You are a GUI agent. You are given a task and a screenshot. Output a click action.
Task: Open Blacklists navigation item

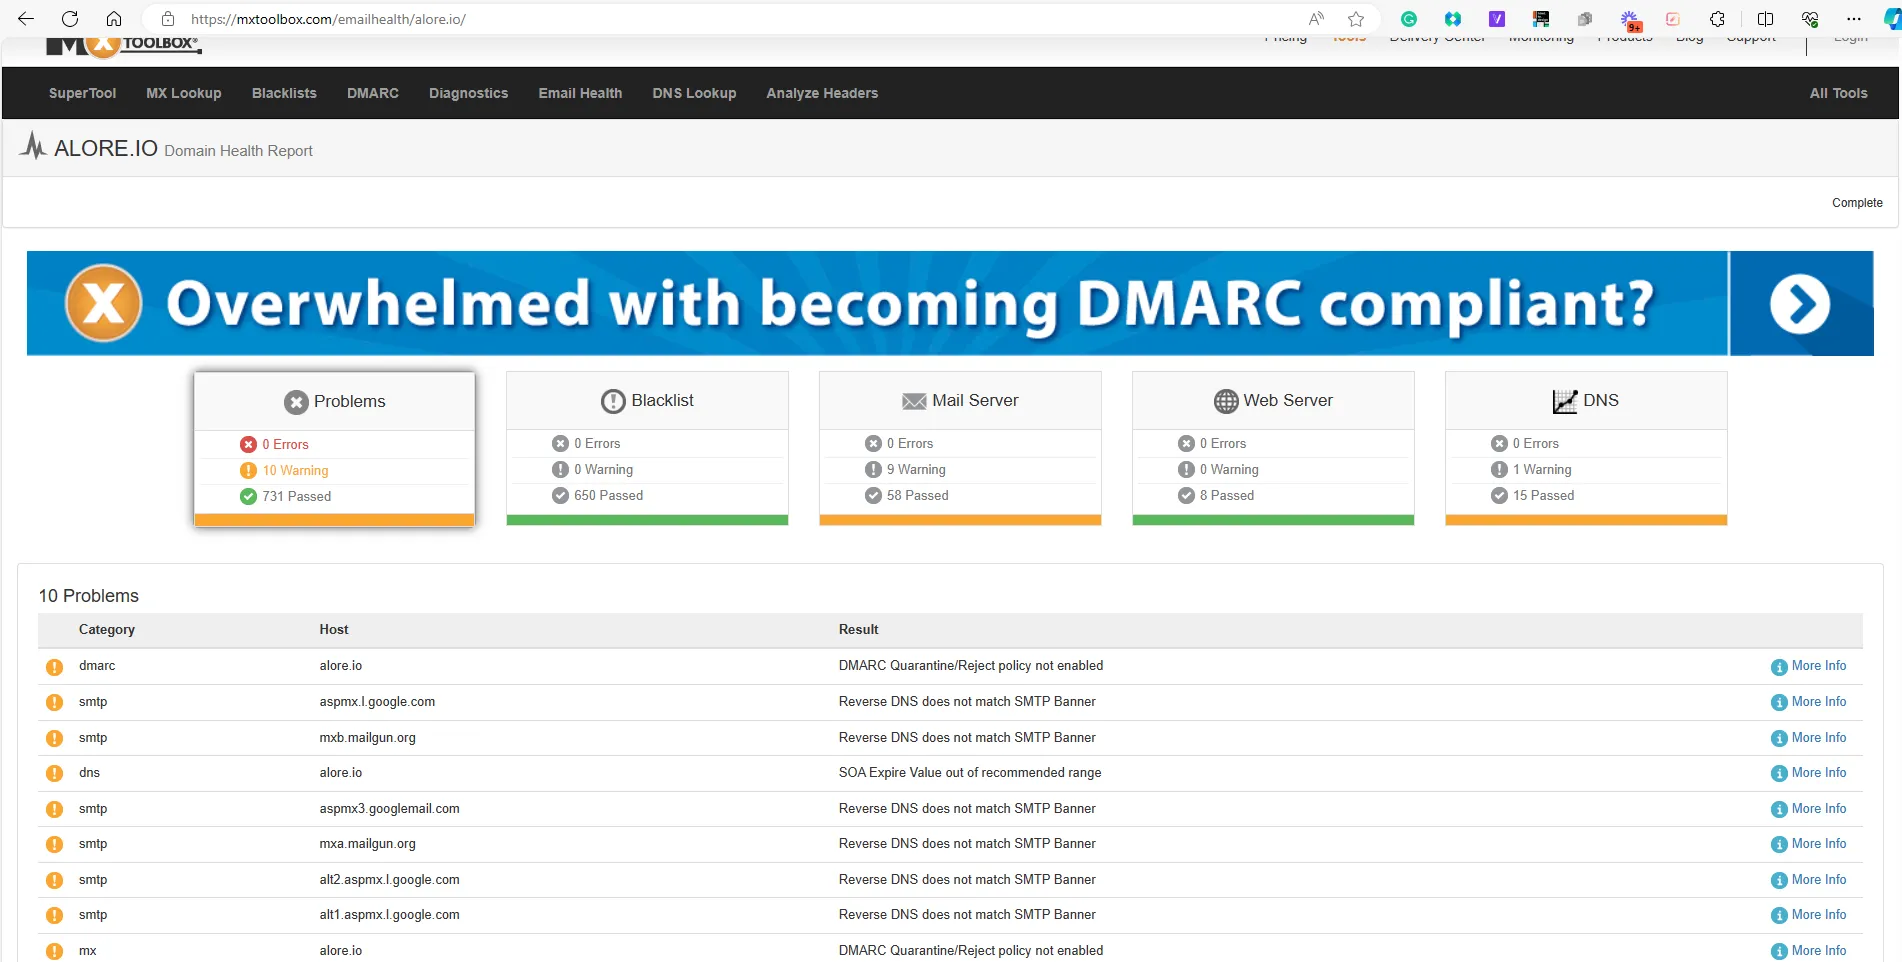point(284,93)
